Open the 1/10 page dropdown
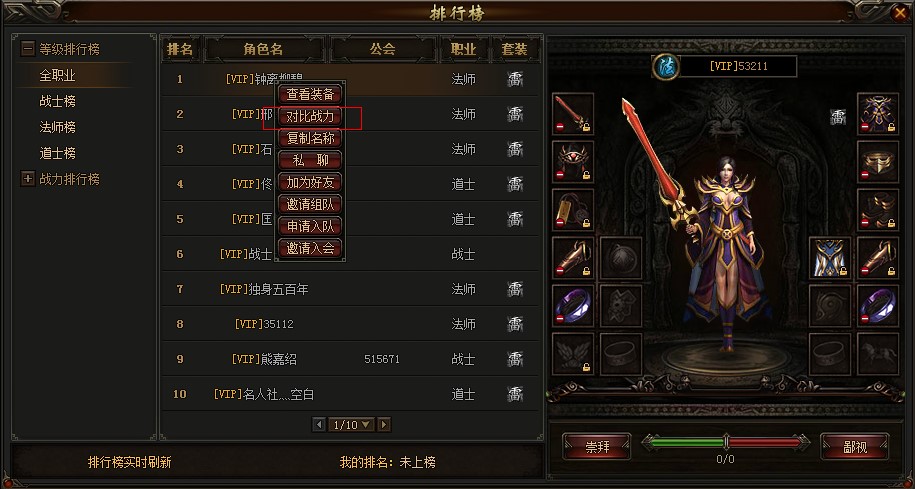The image size is (915, 489). tap(351, 425)
